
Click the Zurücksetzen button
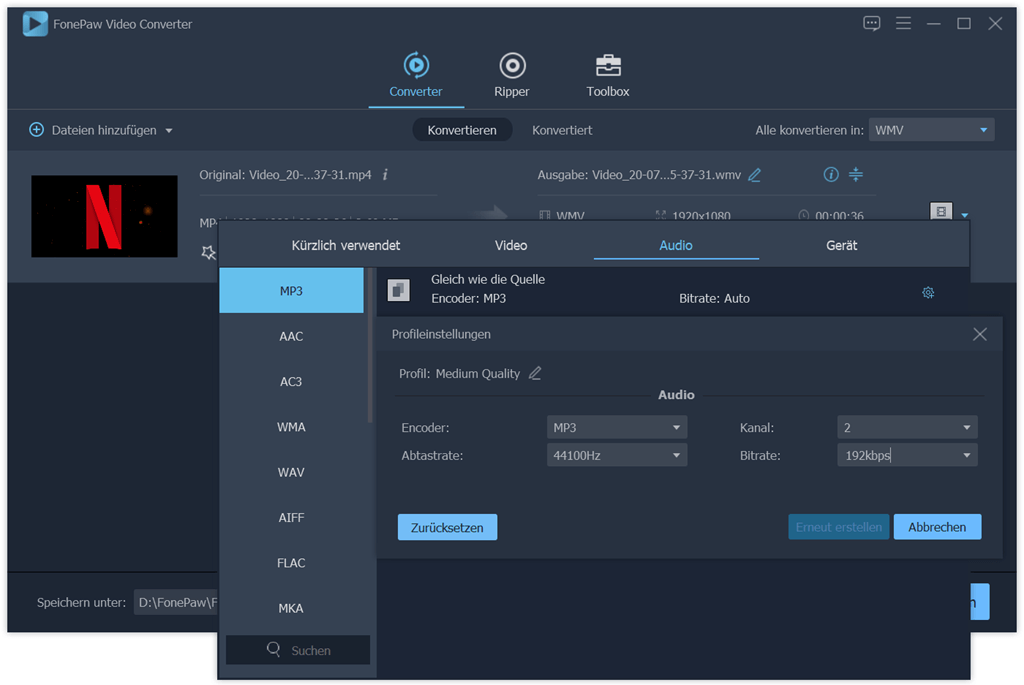click(447, 527)
